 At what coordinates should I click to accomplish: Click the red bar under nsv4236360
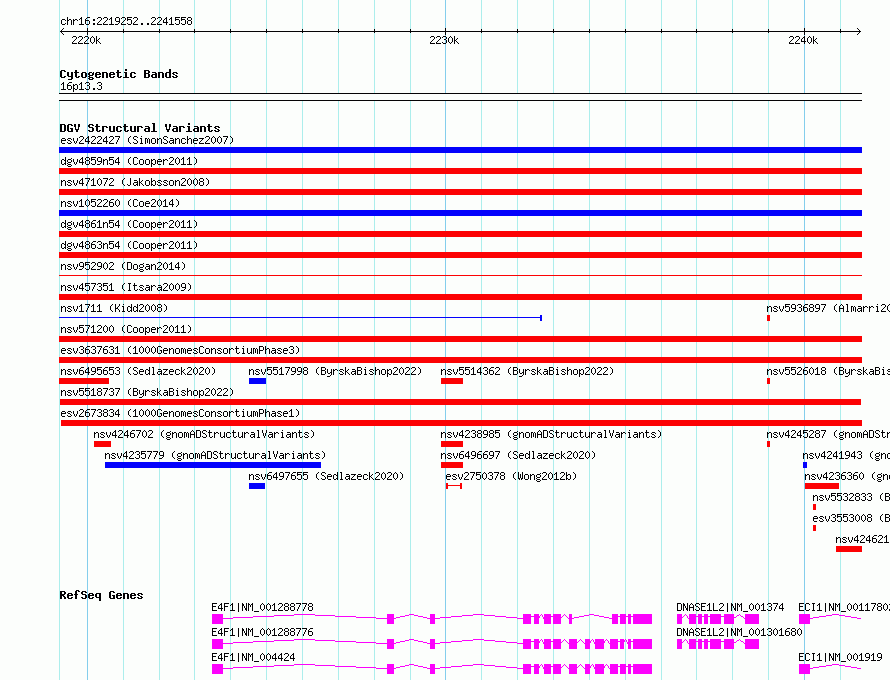coord(821,486)
